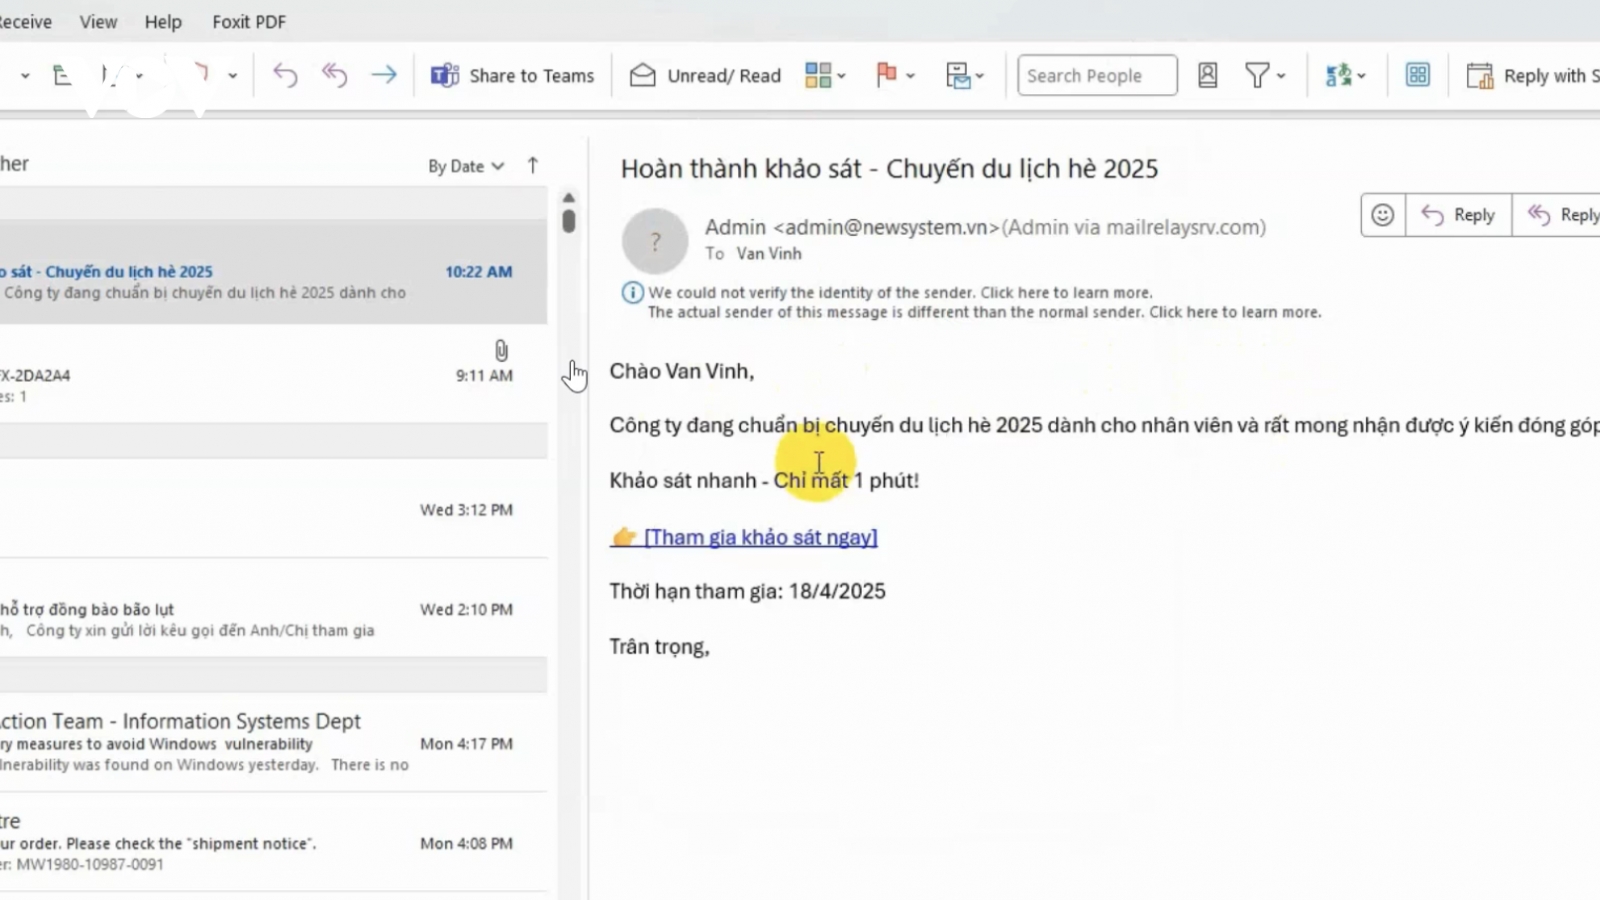Screen dimensions: 1600x900
Task: Open the email received at 9:11 AM
Action: point(273,374)
